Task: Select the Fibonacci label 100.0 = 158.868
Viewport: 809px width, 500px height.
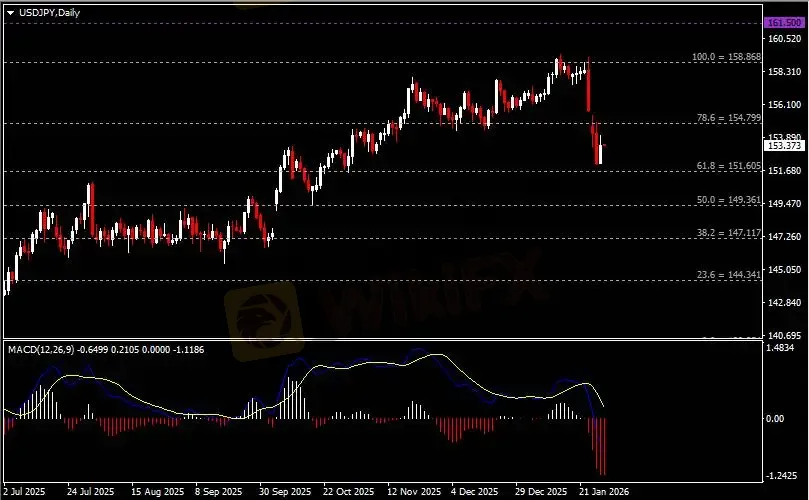Action: click(726, 56)
